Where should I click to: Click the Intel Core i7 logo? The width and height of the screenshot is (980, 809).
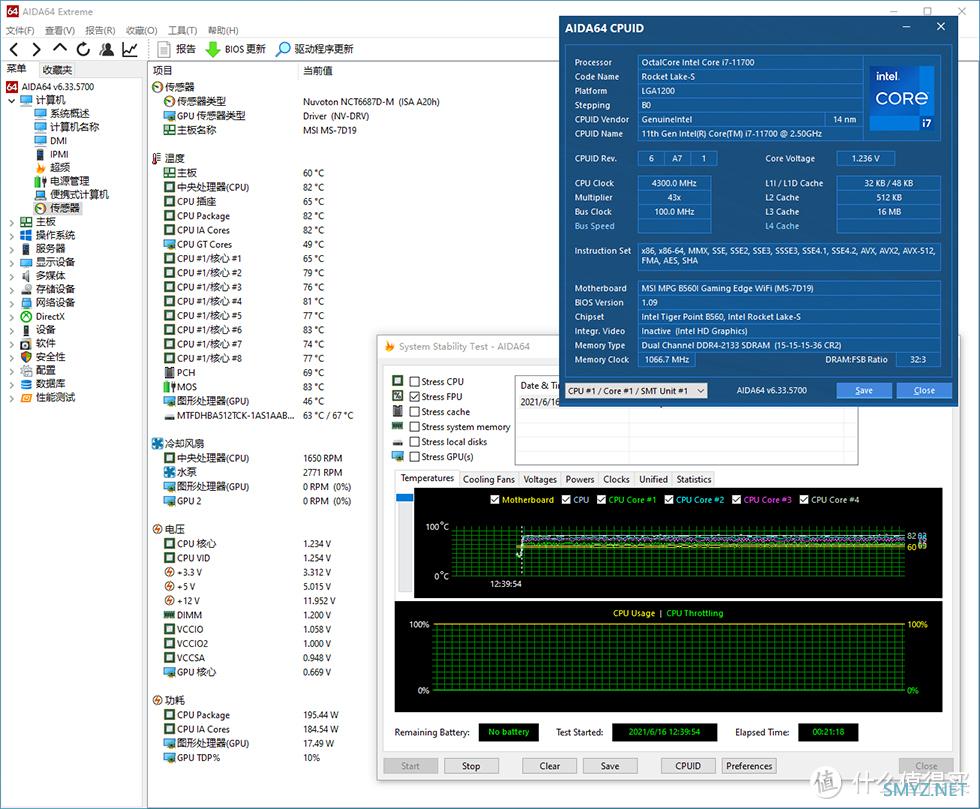tap(902, 98)
